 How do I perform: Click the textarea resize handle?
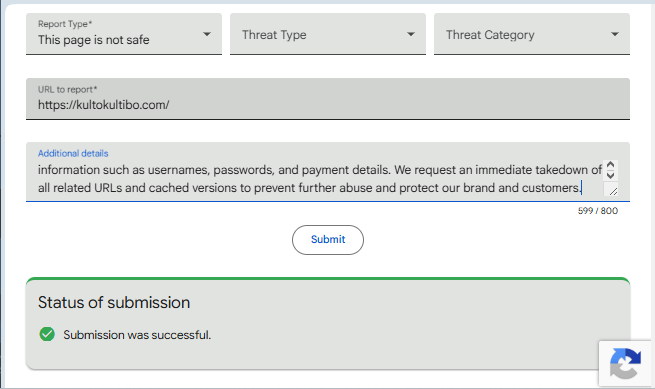(613, 191)
